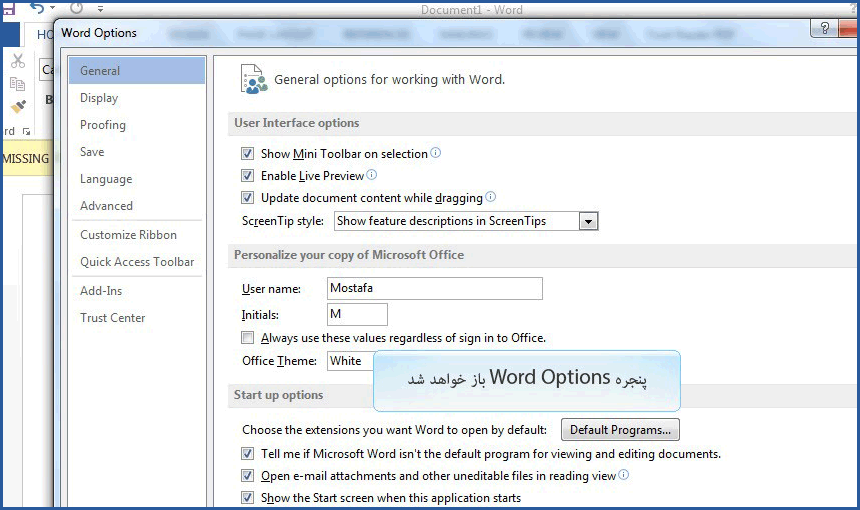The image size is (860, 510).
Task: Toggle Tell me if Word isn't default program
Action: pos(247,454)
